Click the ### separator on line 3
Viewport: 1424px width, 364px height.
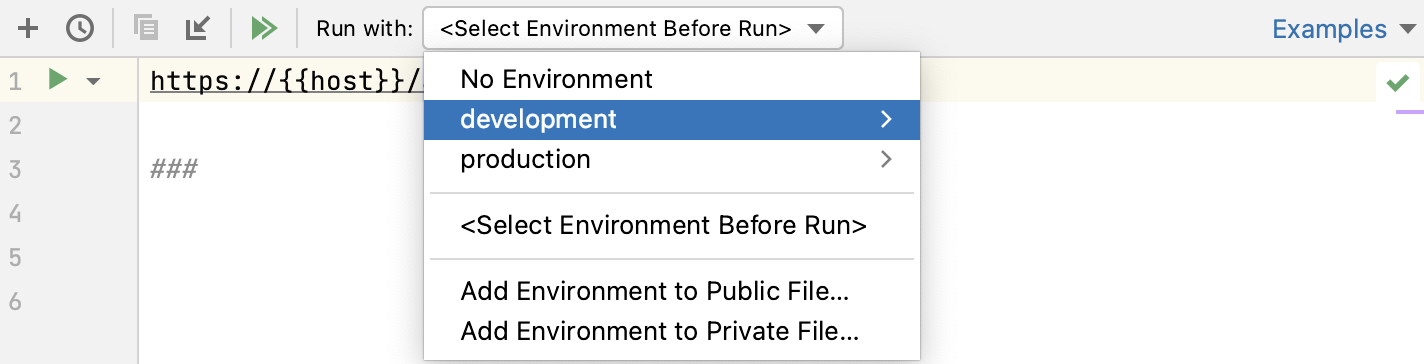tap(174, 169)
